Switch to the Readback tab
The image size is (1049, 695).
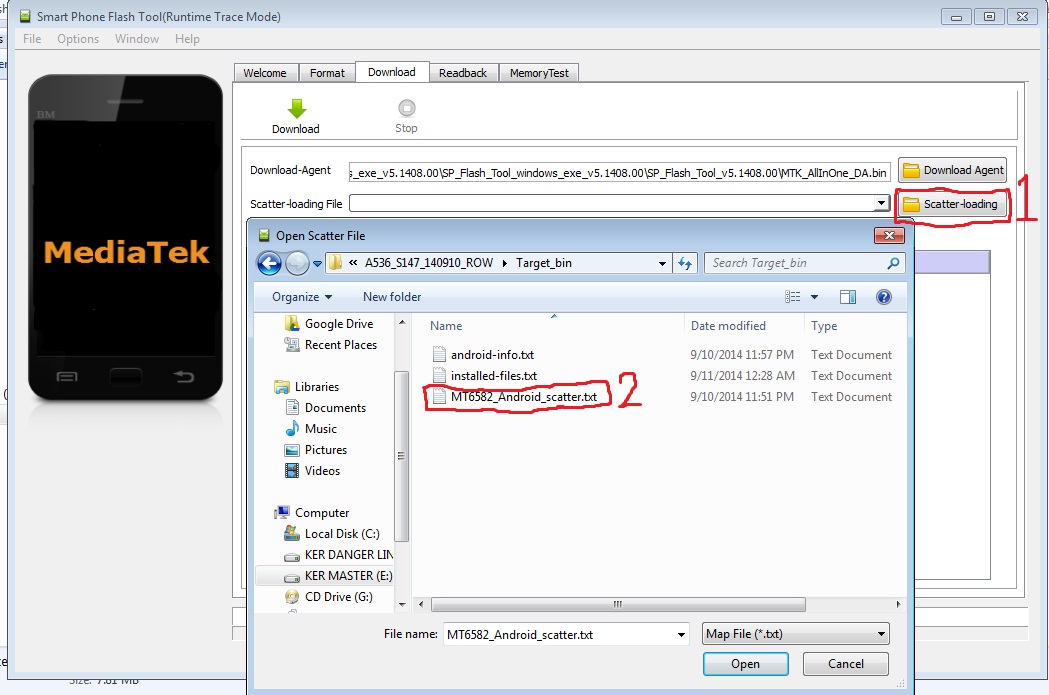pyautogui.click(x=463, y=73)
